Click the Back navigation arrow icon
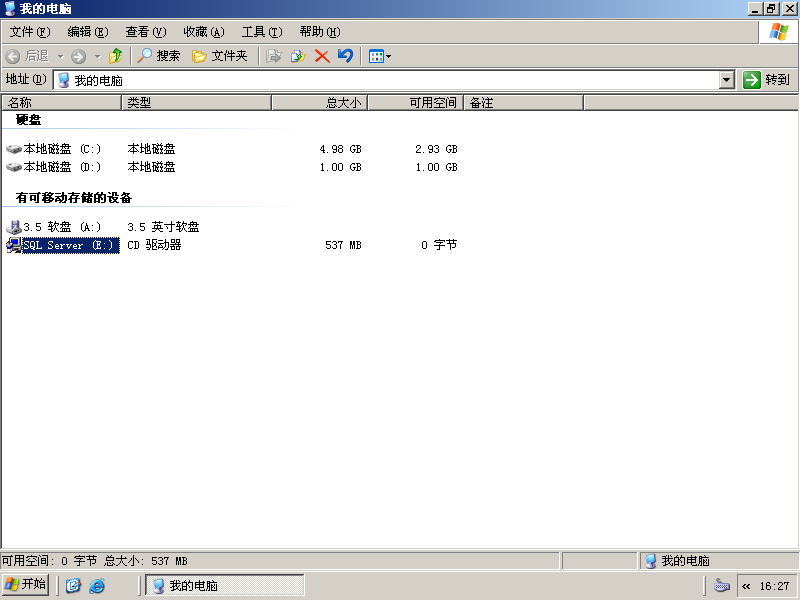The image size is (800, 600). tap(13, 56)
